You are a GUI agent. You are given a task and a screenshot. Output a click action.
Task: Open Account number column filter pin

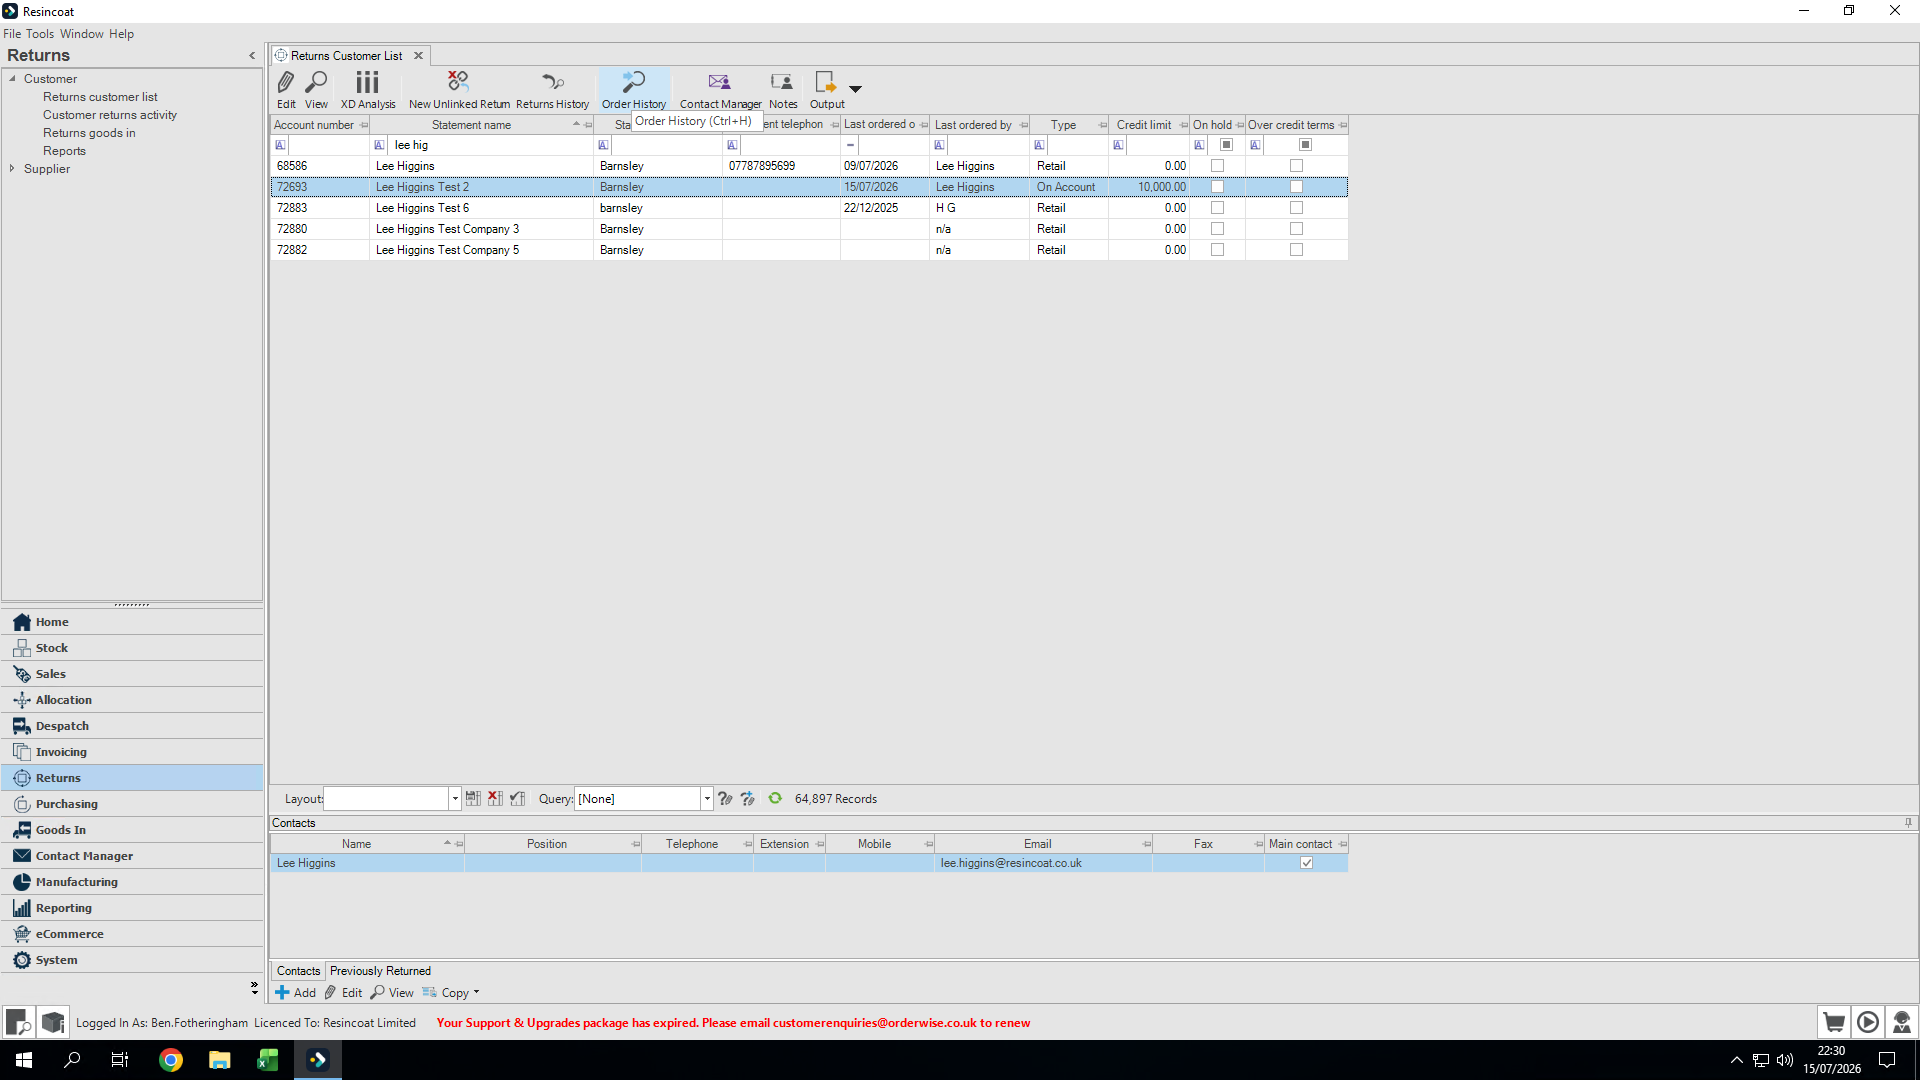click(364, 125)
